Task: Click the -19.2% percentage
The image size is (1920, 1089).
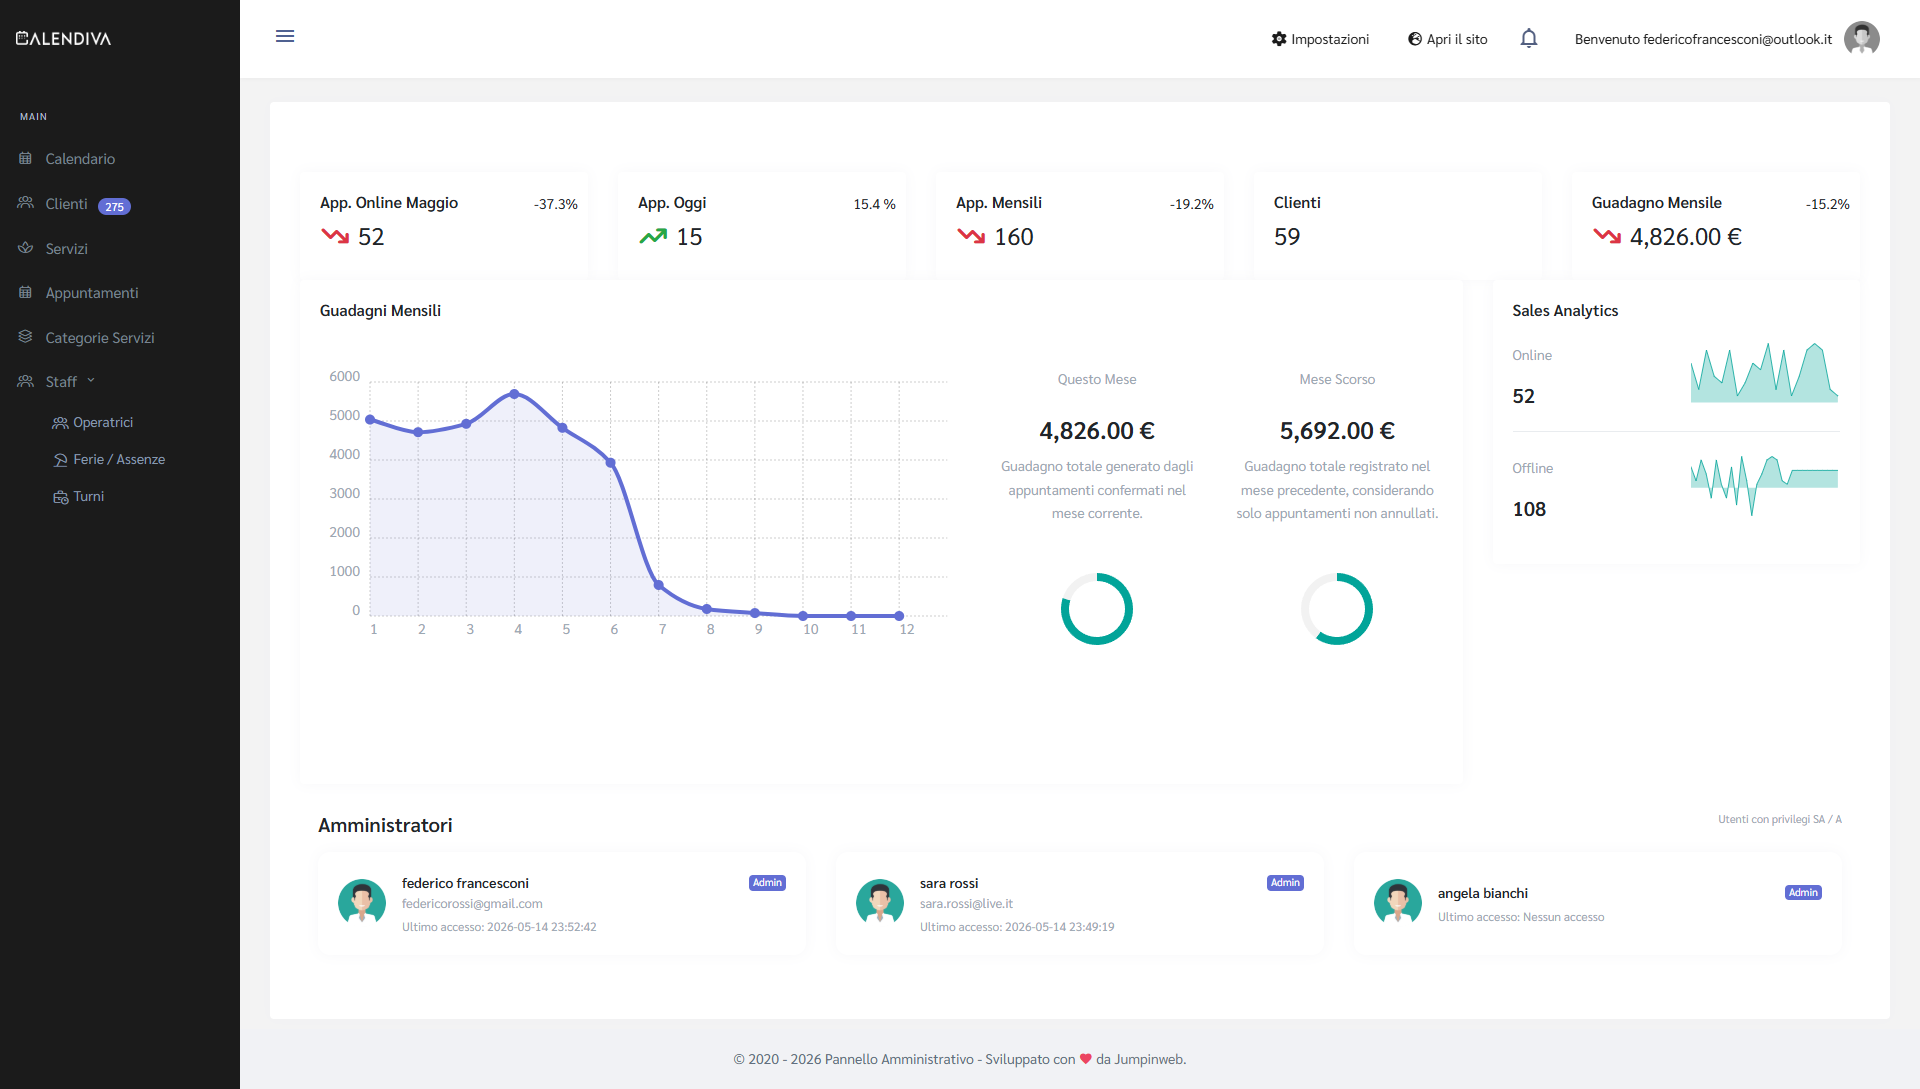Action: click(x=1192, y=204)
